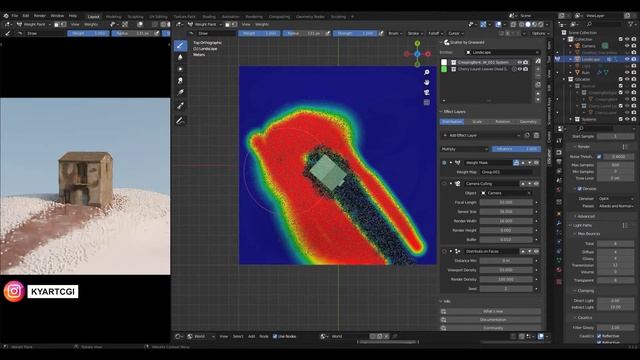The width and height of the screenshot is (640, 360).
Task: Open Camera object dropdown in Camera Culling
Action: pos(506,193)
